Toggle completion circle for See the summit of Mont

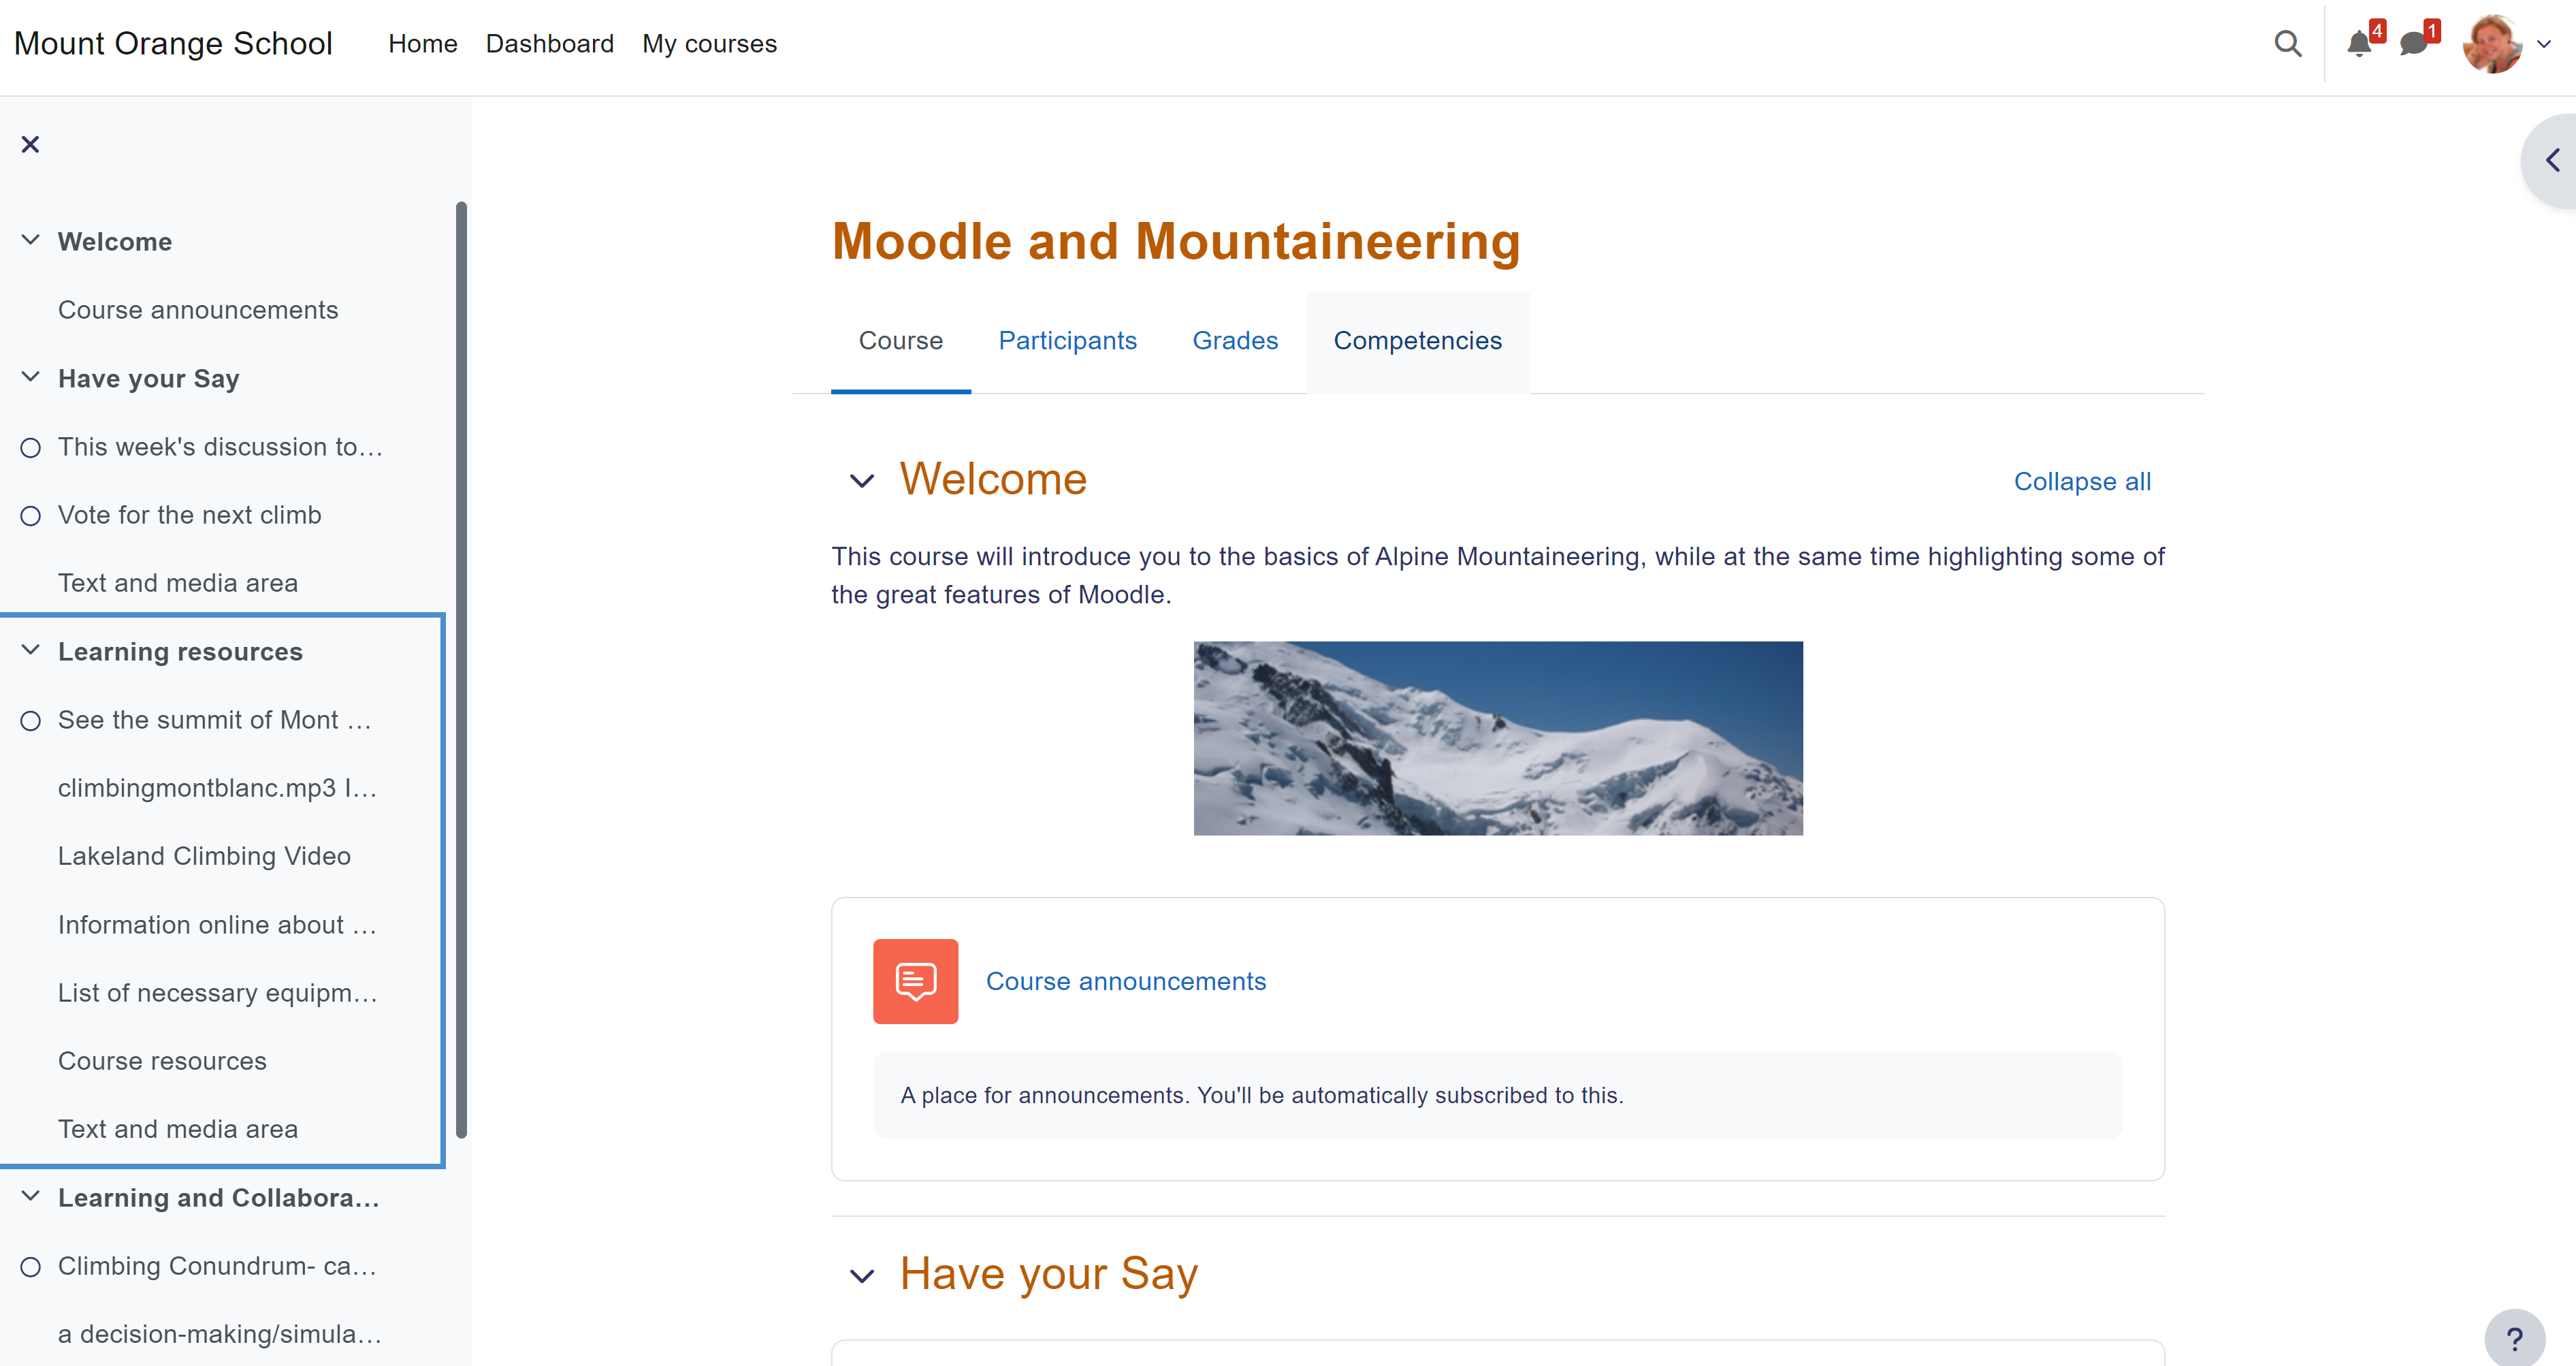click(x=31, y=721)
